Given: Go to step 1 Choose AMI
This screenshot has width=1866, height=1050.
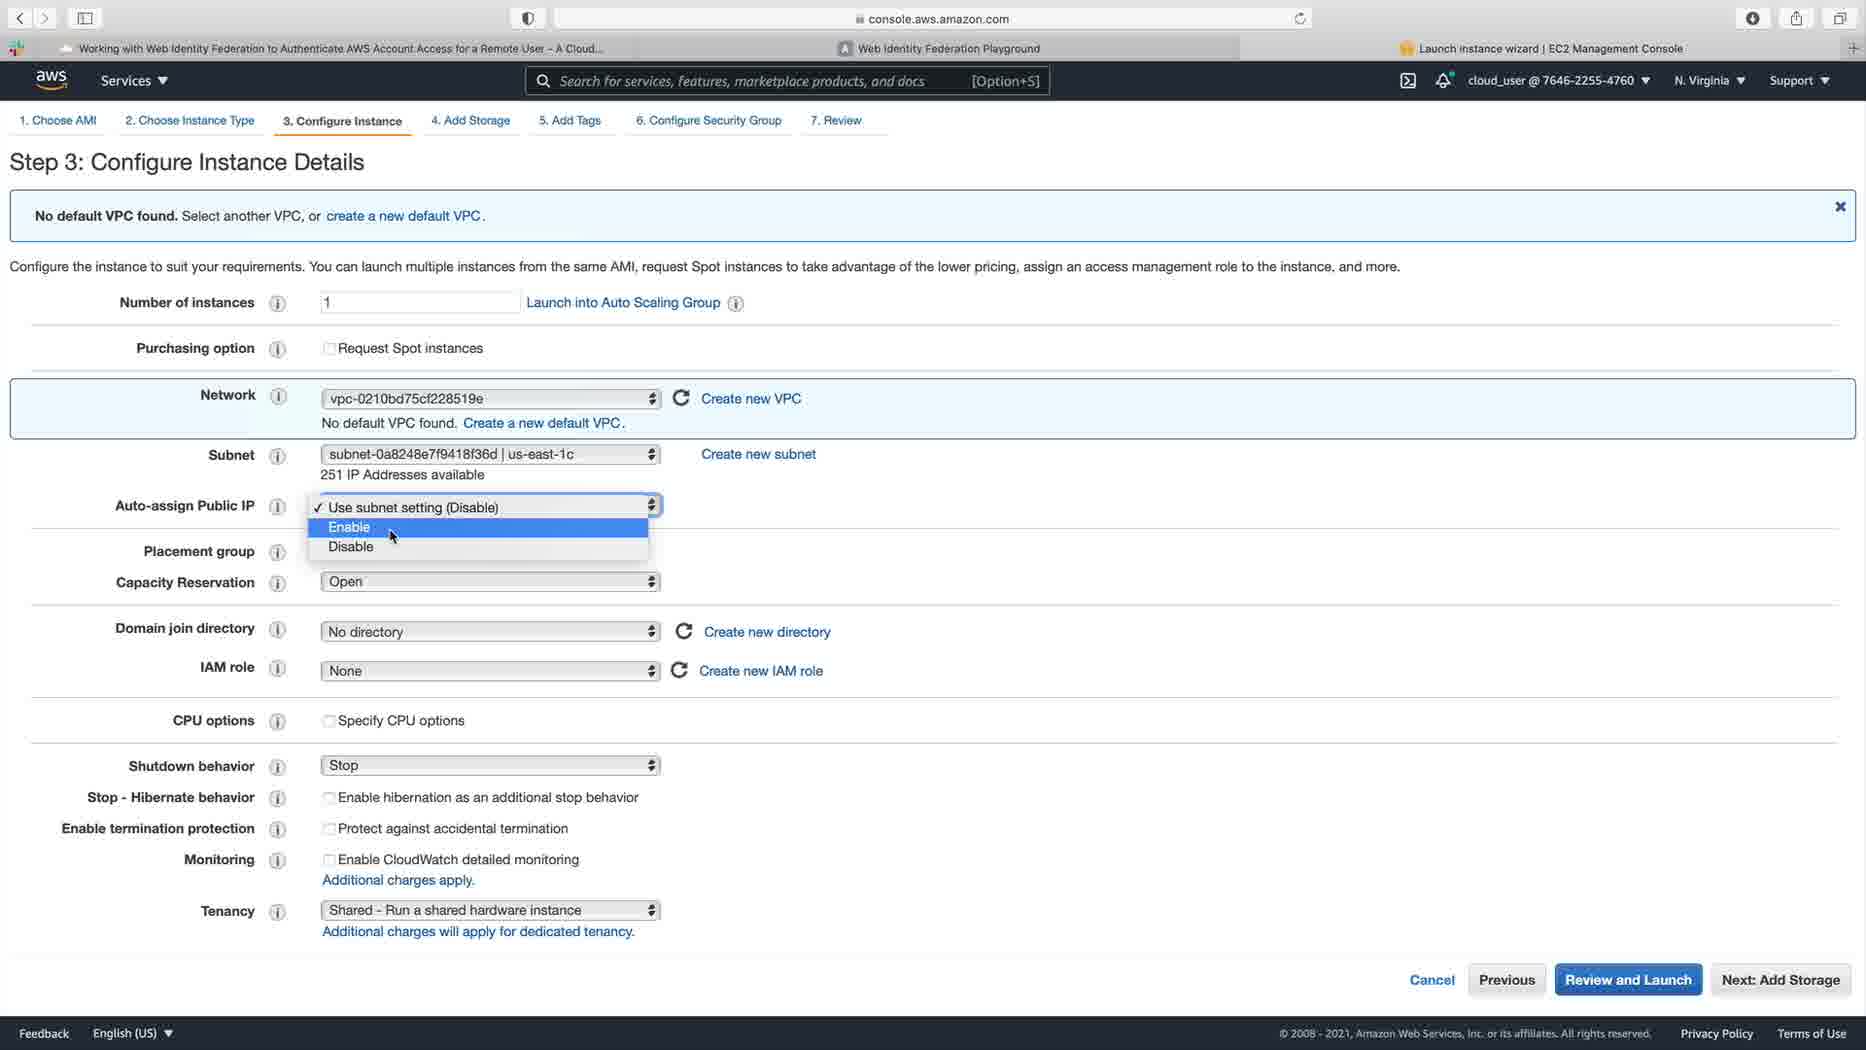Looking at the screenshot, I should tap(58, 120).
